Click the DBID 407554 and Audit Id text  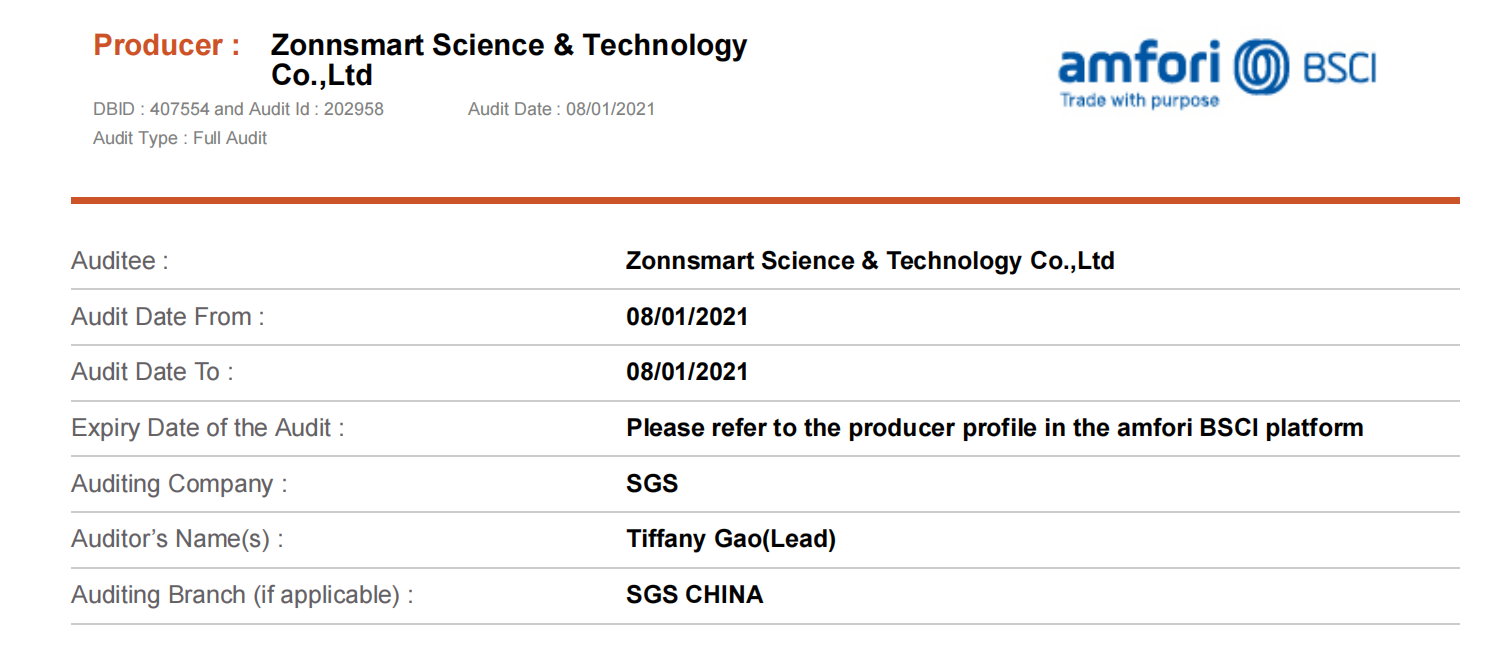(x=238, y=109)
